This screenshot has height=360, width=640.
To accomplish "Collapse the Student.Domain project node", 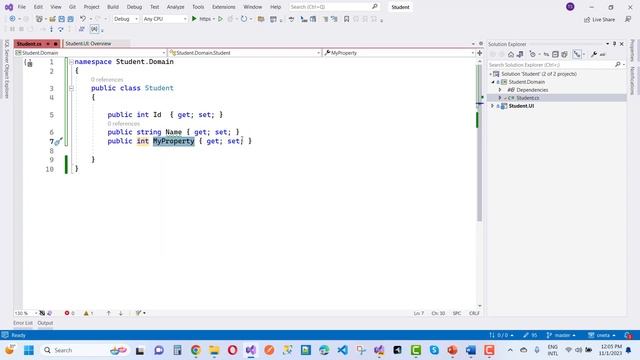I will (x=493, y=82).
